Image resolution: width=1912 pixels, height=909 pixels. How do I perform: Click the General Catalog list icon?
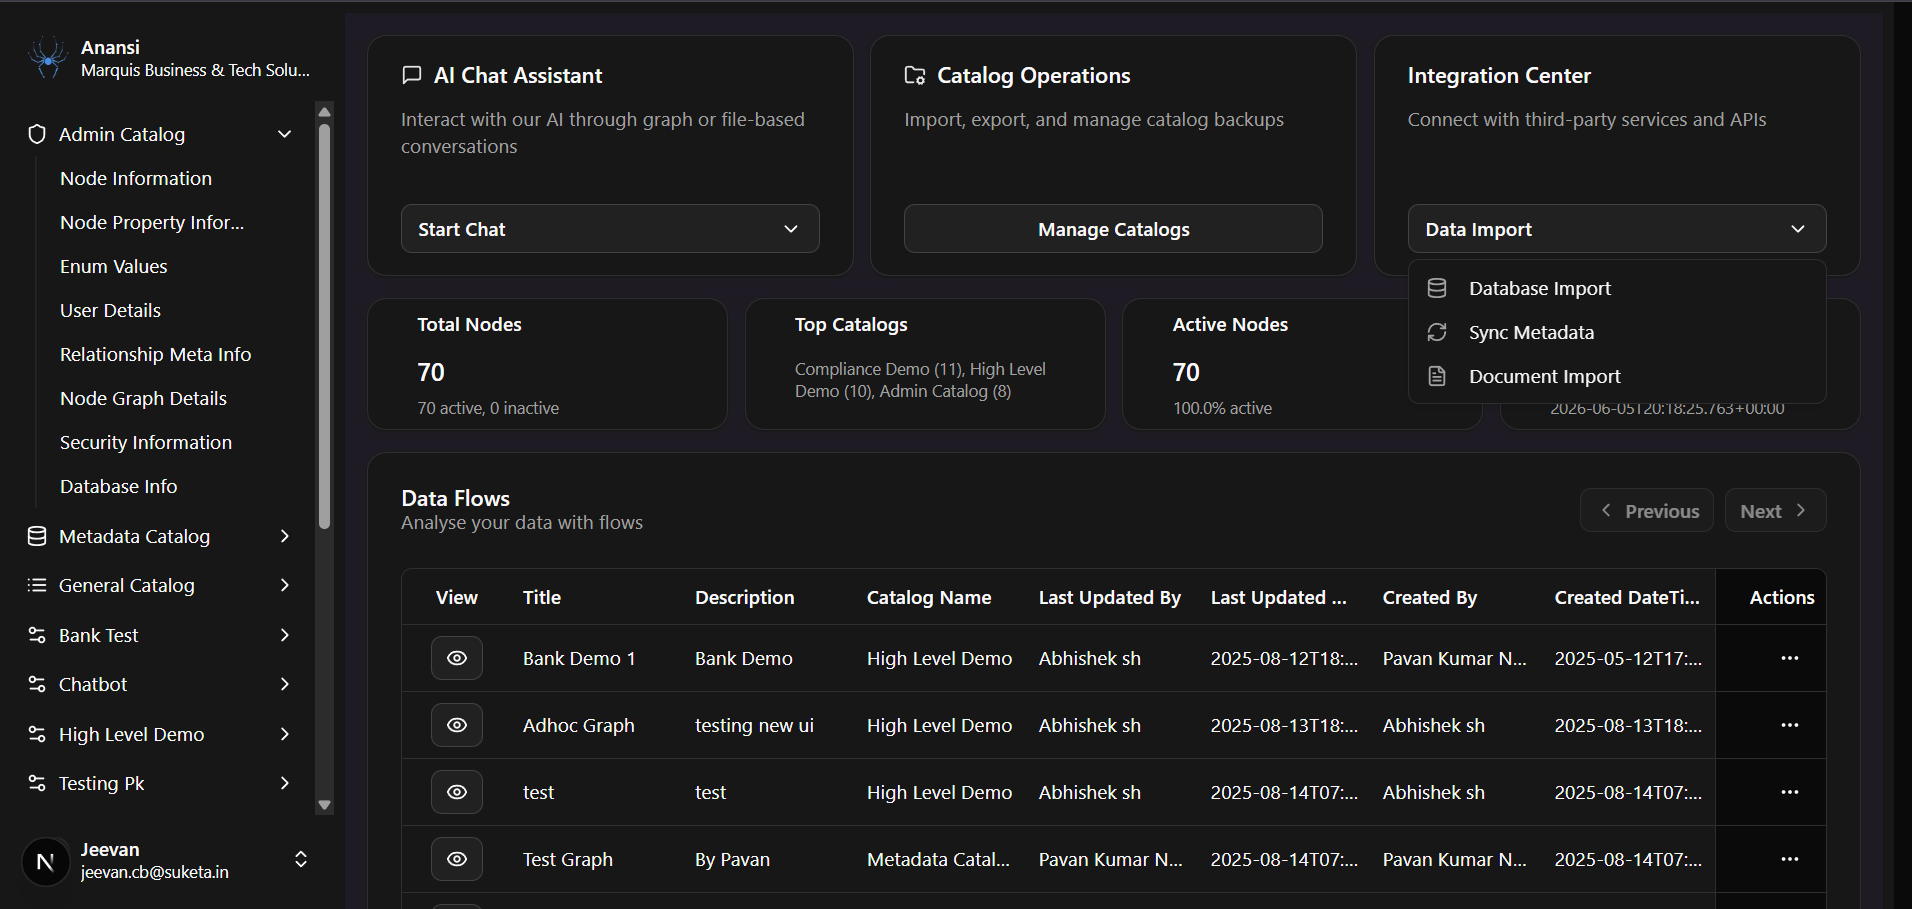point(37,585)
